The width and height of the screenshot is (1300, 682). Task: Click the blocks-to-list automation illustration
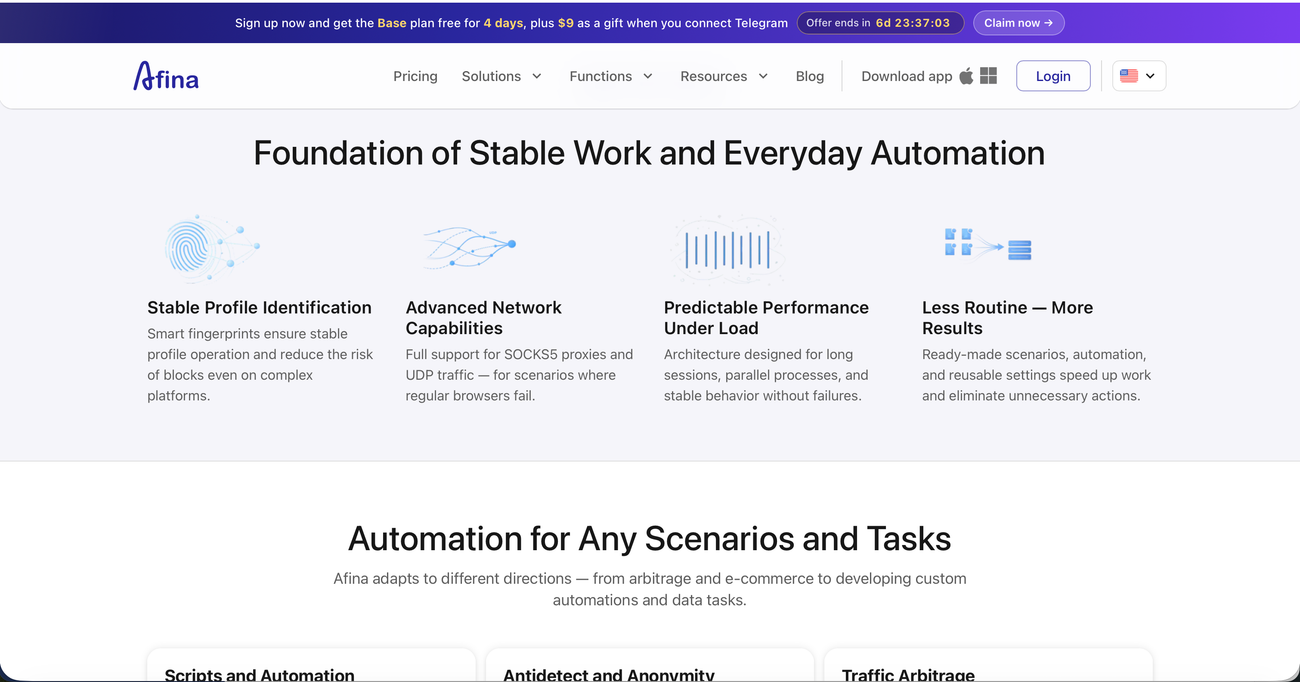pos(987,244)
